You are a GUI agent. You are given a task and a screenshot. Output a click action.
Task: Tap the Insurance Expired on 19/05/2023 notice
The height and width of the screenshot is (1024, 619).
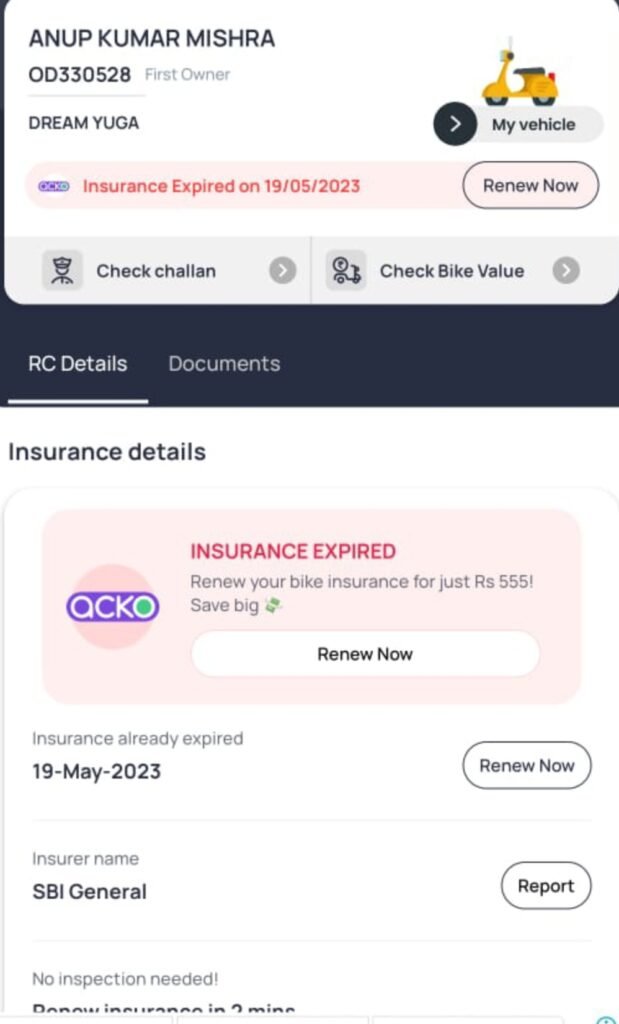coord(221,186)
